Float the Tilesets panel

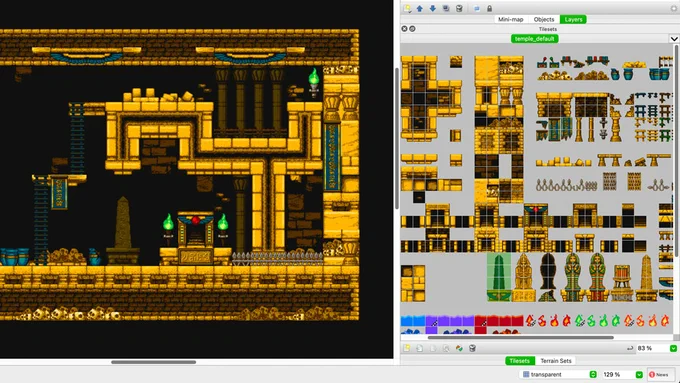click(x=412, y=29)
